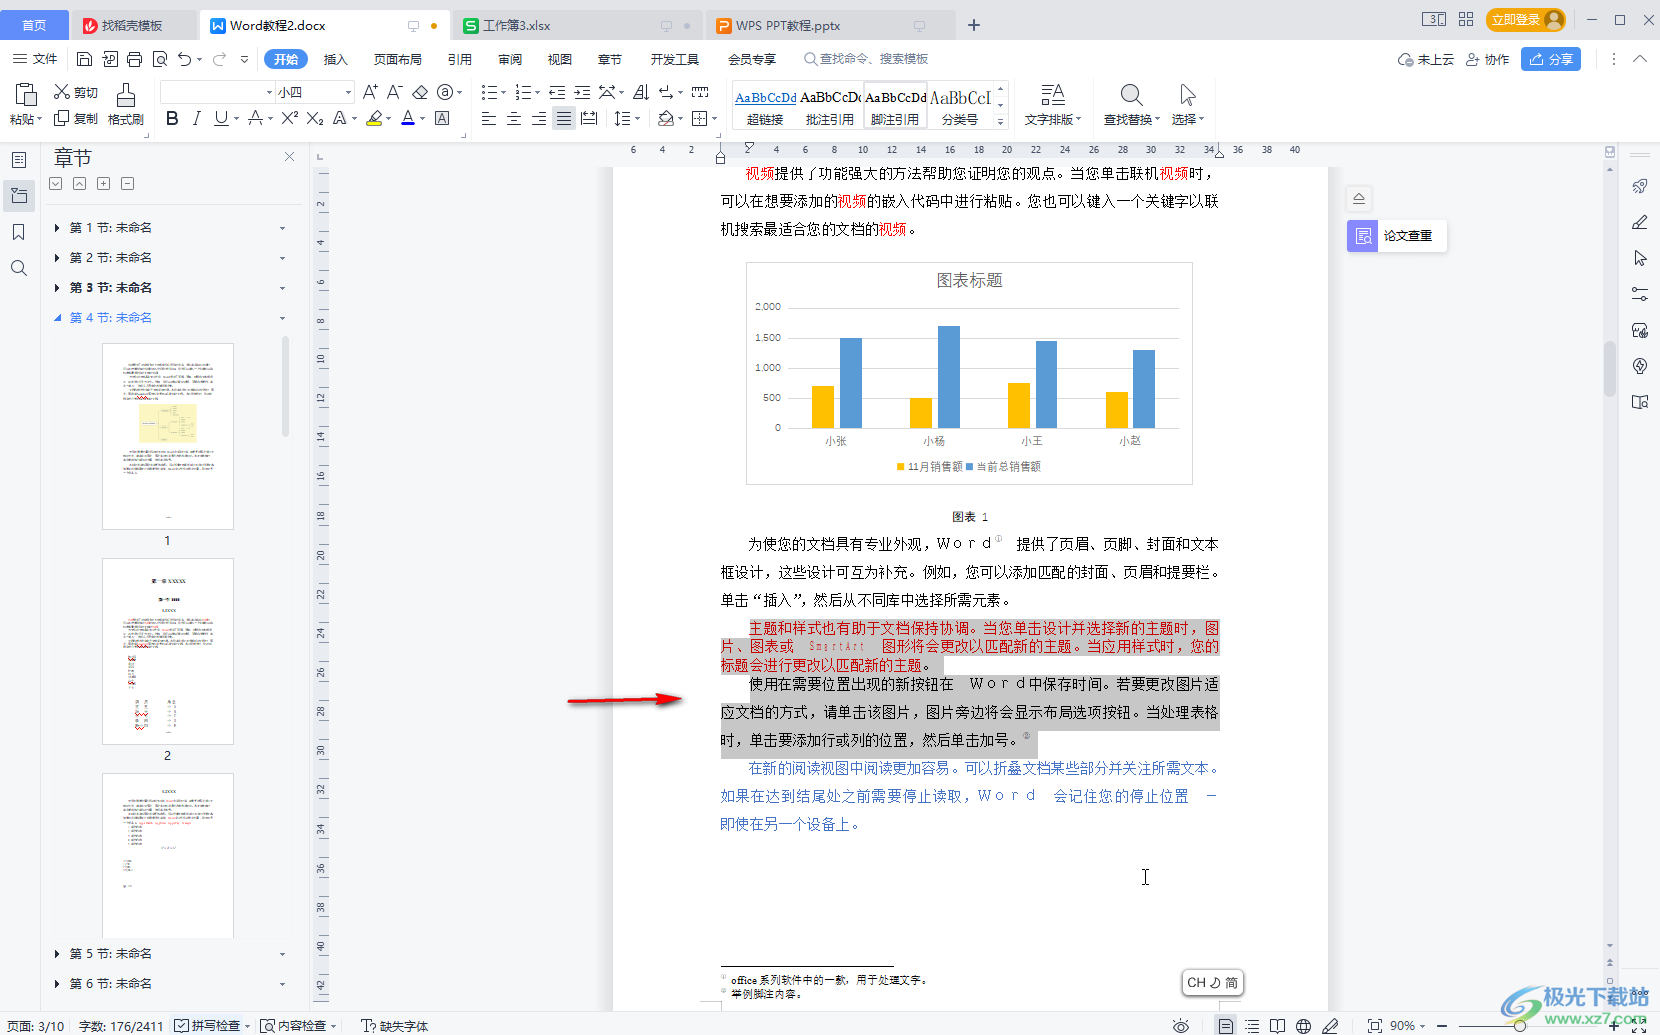Click the Login (立即登录) button
Image resolution: width=1660 pixels, height=1035 pixels.
(x=1525, y=19)
